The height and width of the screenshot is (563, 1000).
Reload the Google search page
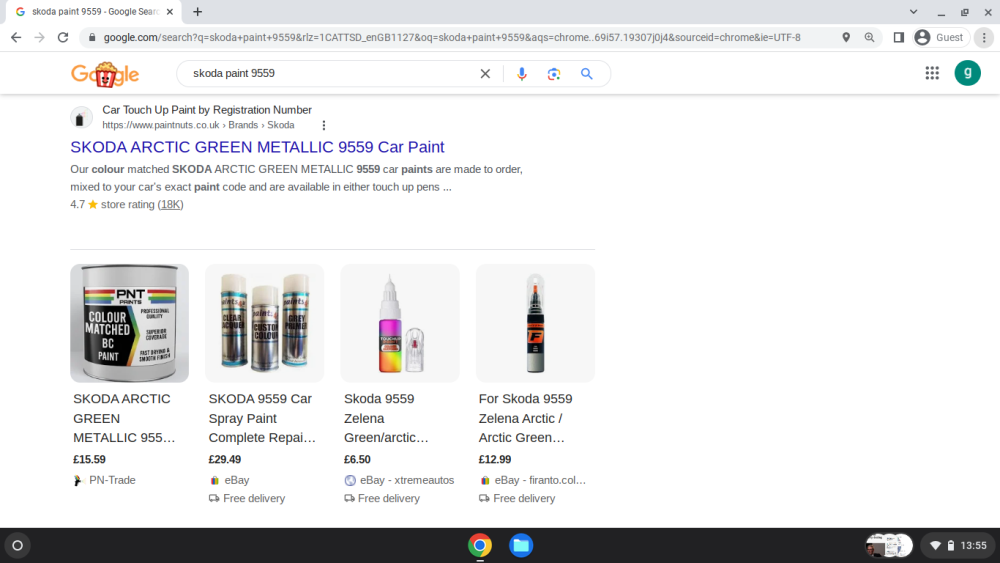[x=62, y=38]
